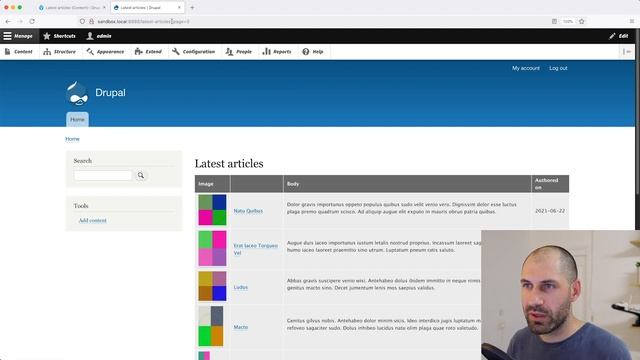This screenshot has width=640, height=360.
Task: Open the Macto article
Action: coord(241,327)
